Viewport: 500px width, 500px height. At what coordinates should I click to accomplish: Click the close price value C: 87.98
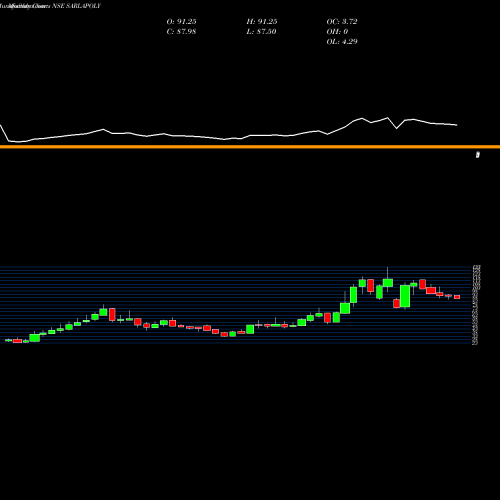(x=181, y=32)
